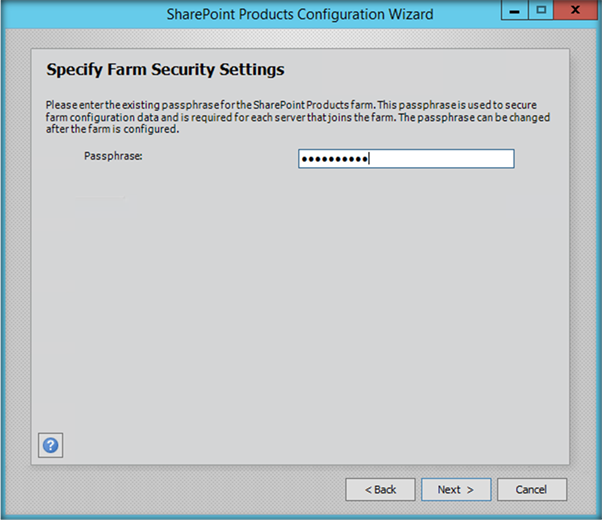Click the second line of the description text
602x520 pixels.
[298, 117]
